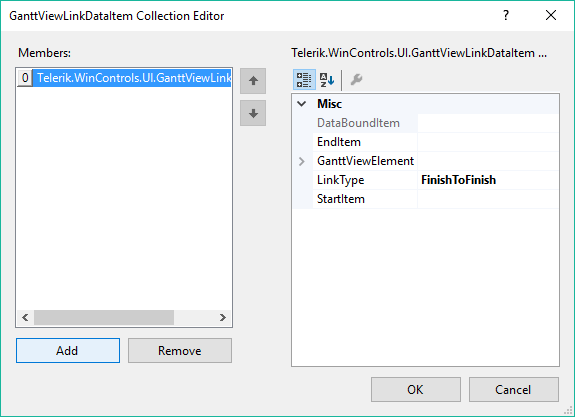Click the EndItem value field

coord(488,142)
